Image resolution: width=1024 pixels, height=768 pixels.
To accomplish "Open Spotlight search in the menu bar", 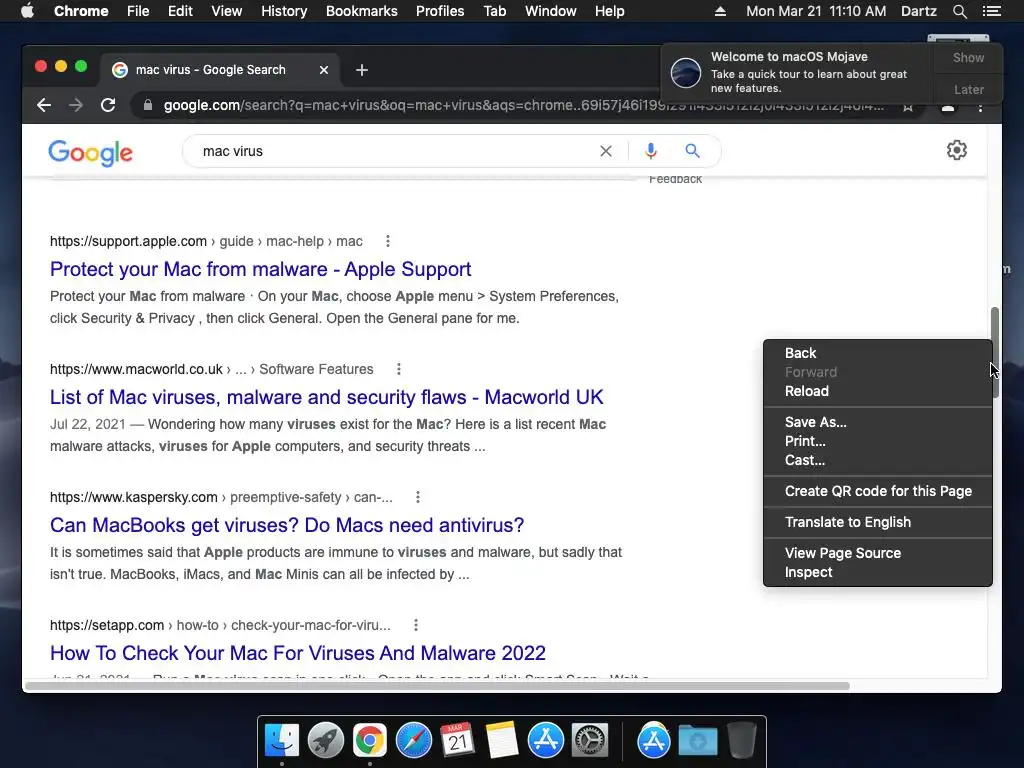I will [959, 11].
